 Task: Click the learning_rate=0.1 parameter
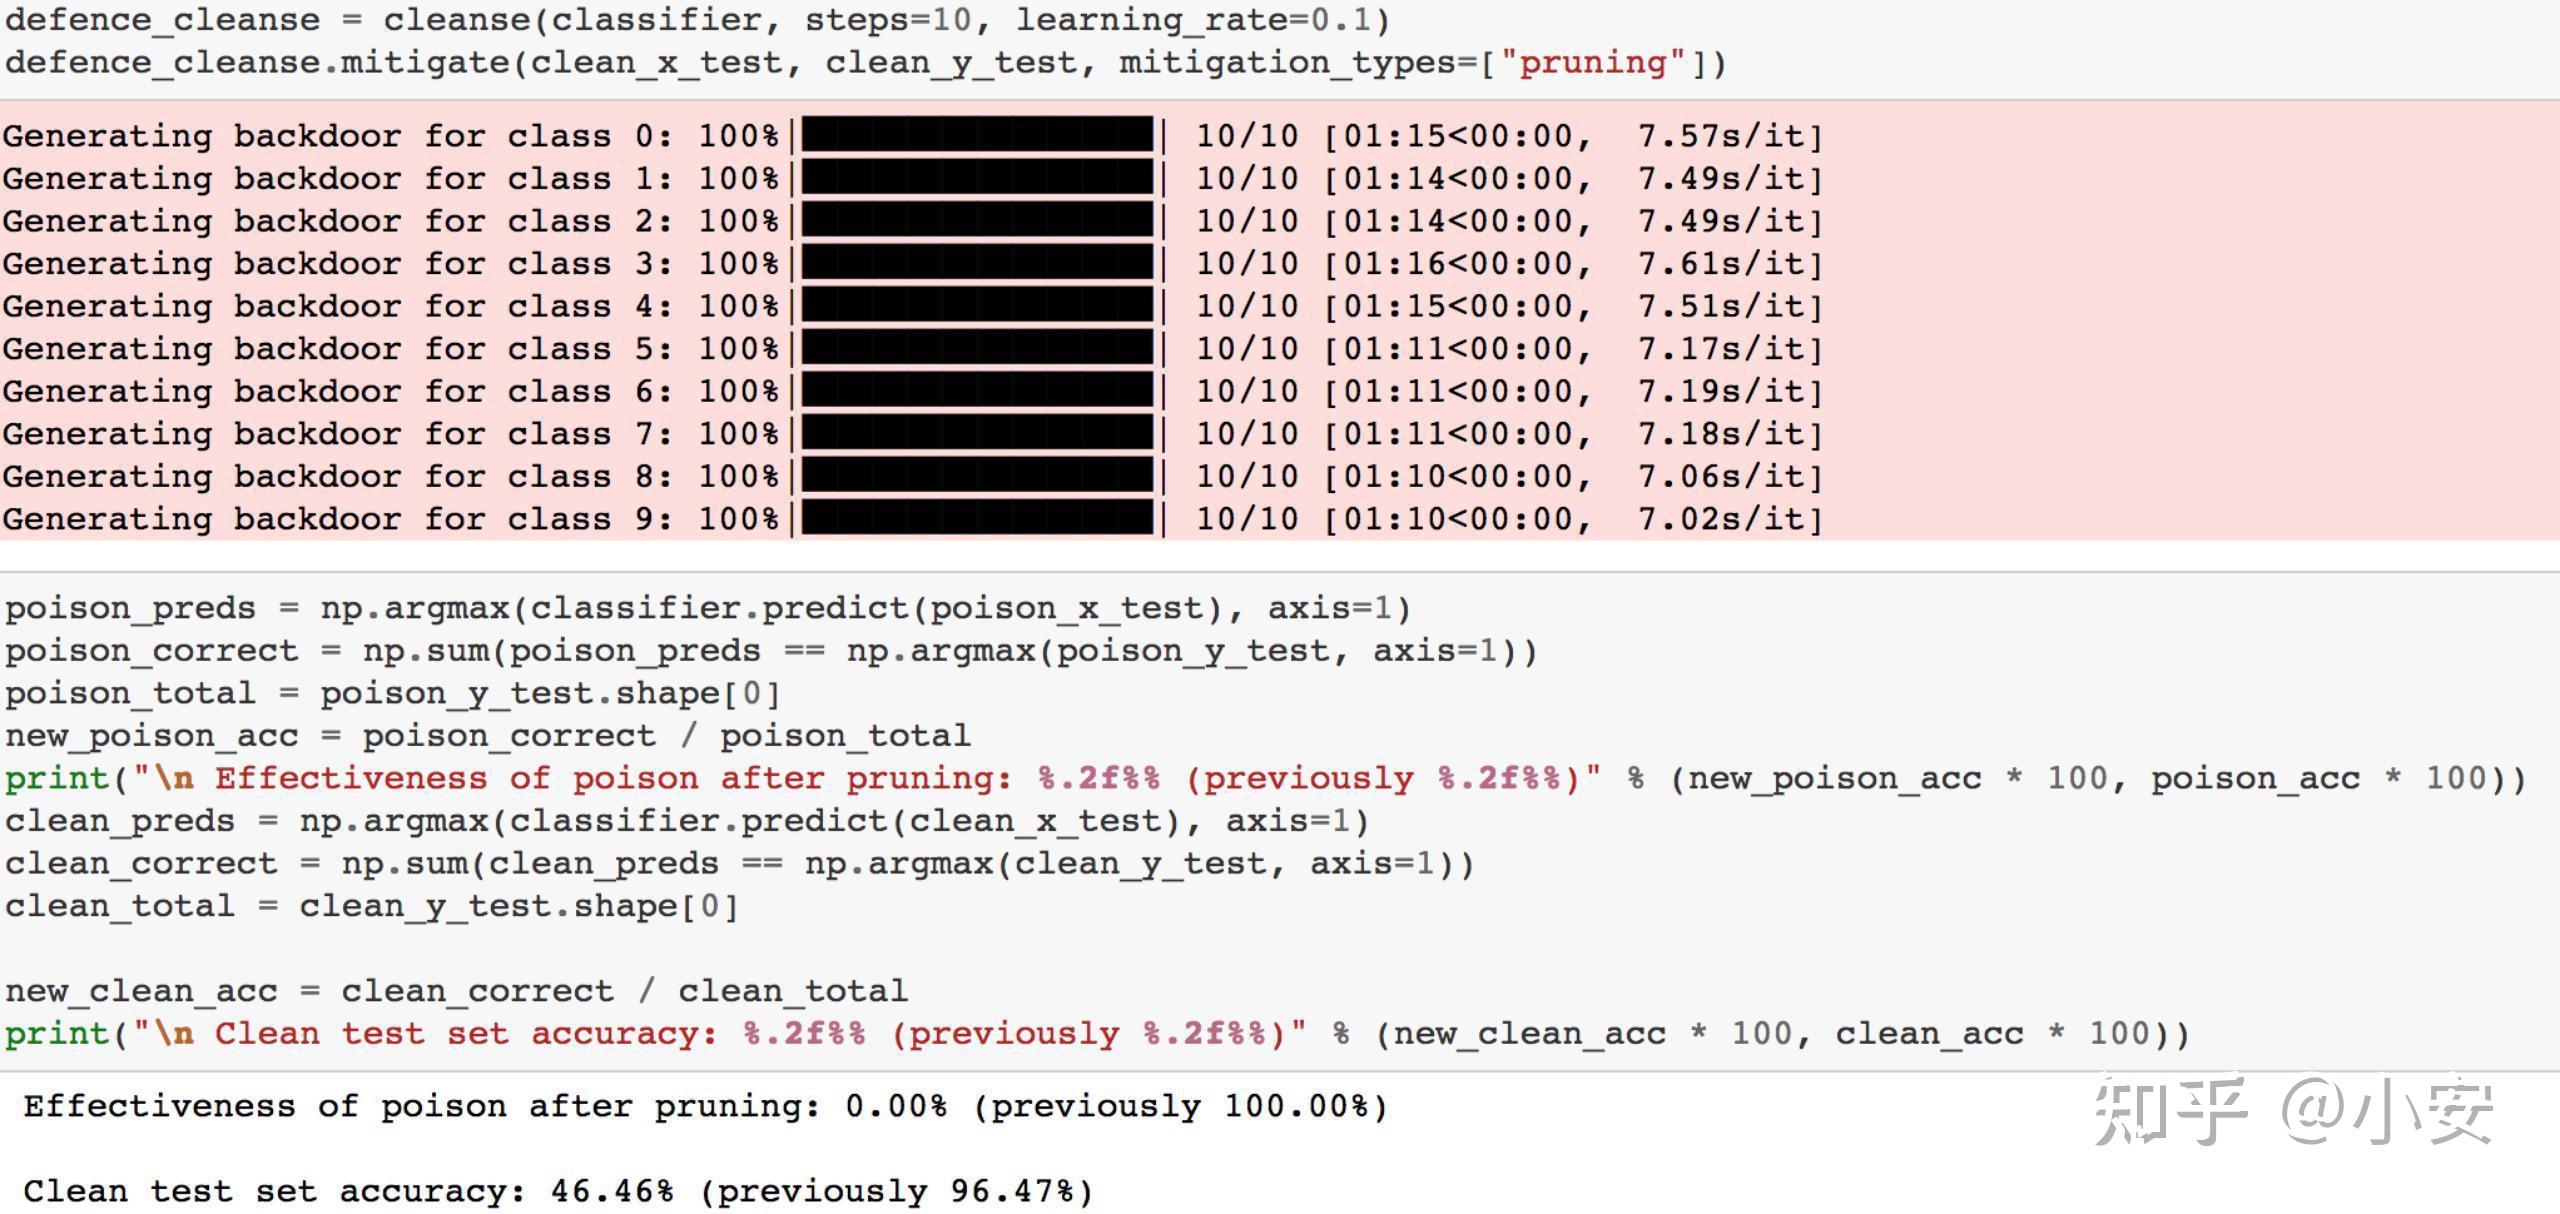click(x=1192, y=19)
